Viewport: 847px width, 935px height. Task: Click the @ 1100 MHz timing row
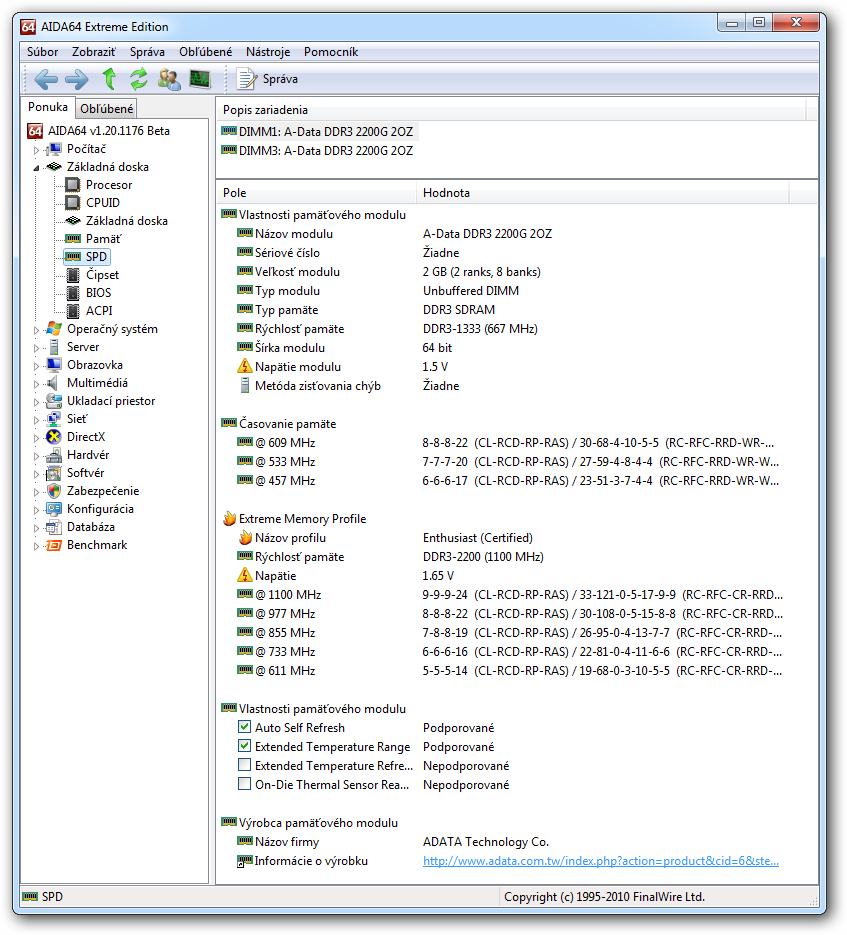point(502,595)
